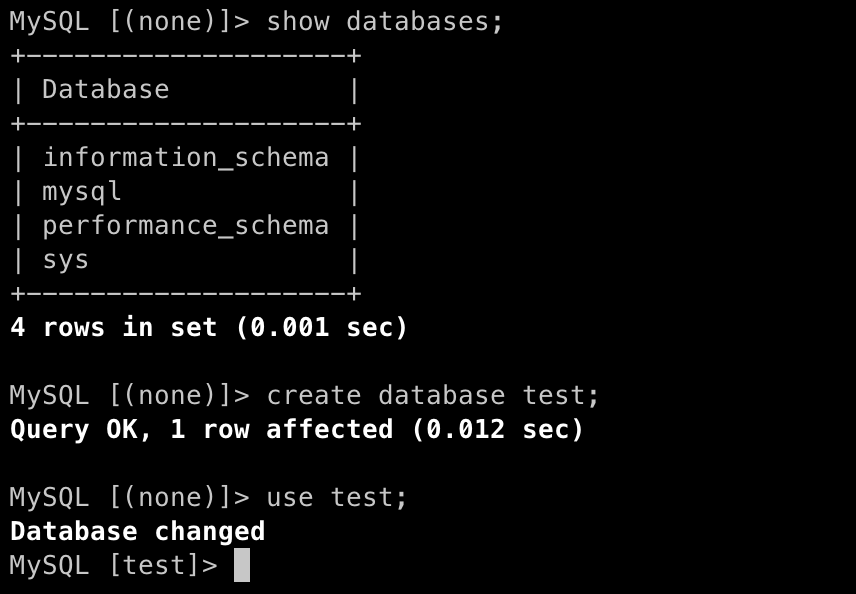Click the "Query OK, 1 row affected" message
The image size is (856, 594).
click(200, 429)
